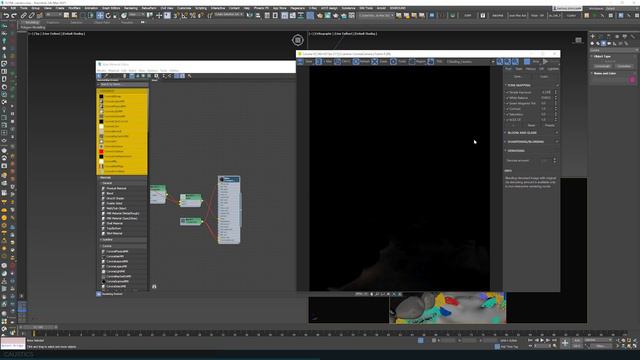Viewport: 640px width, 360px height.
Task: Click Reset button under tone mapping
Action: tap(531, 126)
